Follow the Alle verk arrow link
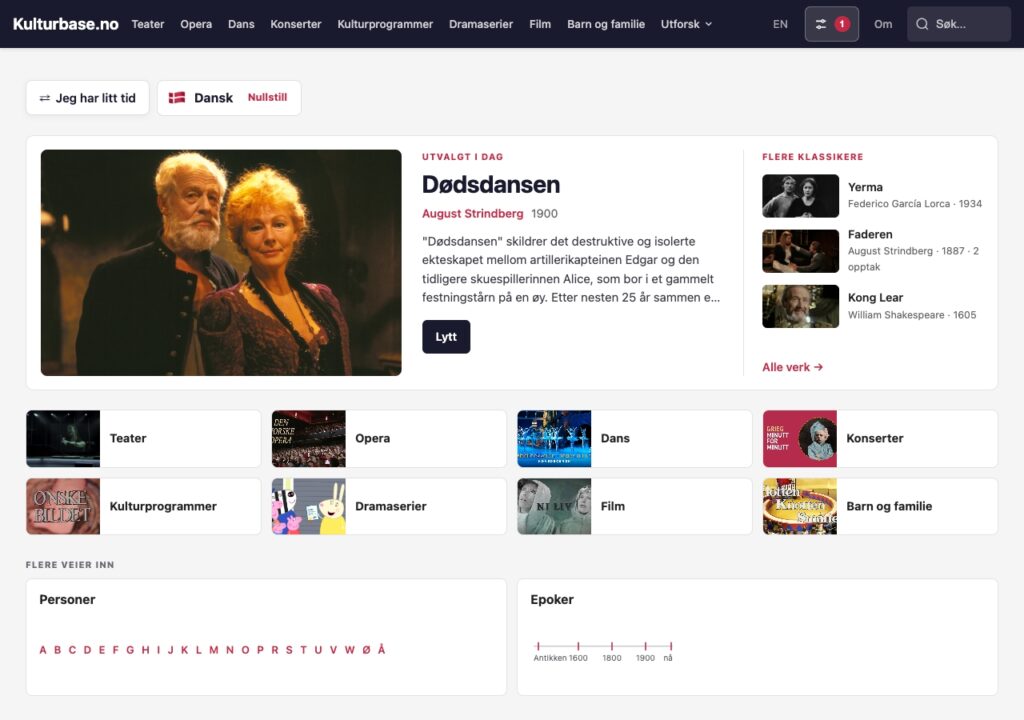Screen dimensions: 1024x720 [x=792, y=367]
